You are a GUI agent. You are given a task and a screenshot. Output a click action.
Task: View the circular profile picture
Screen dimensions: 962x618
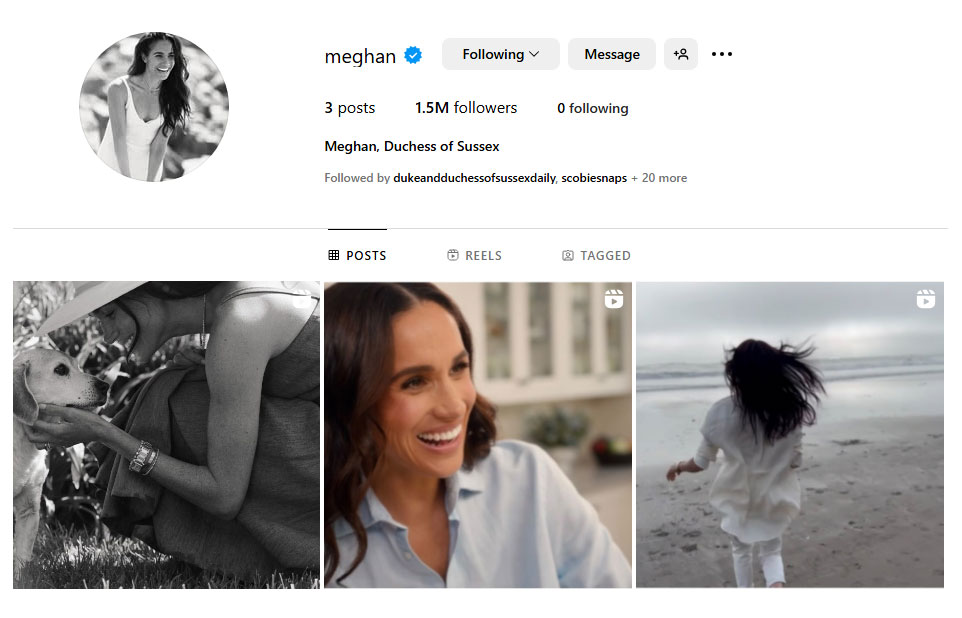point(154,107)
